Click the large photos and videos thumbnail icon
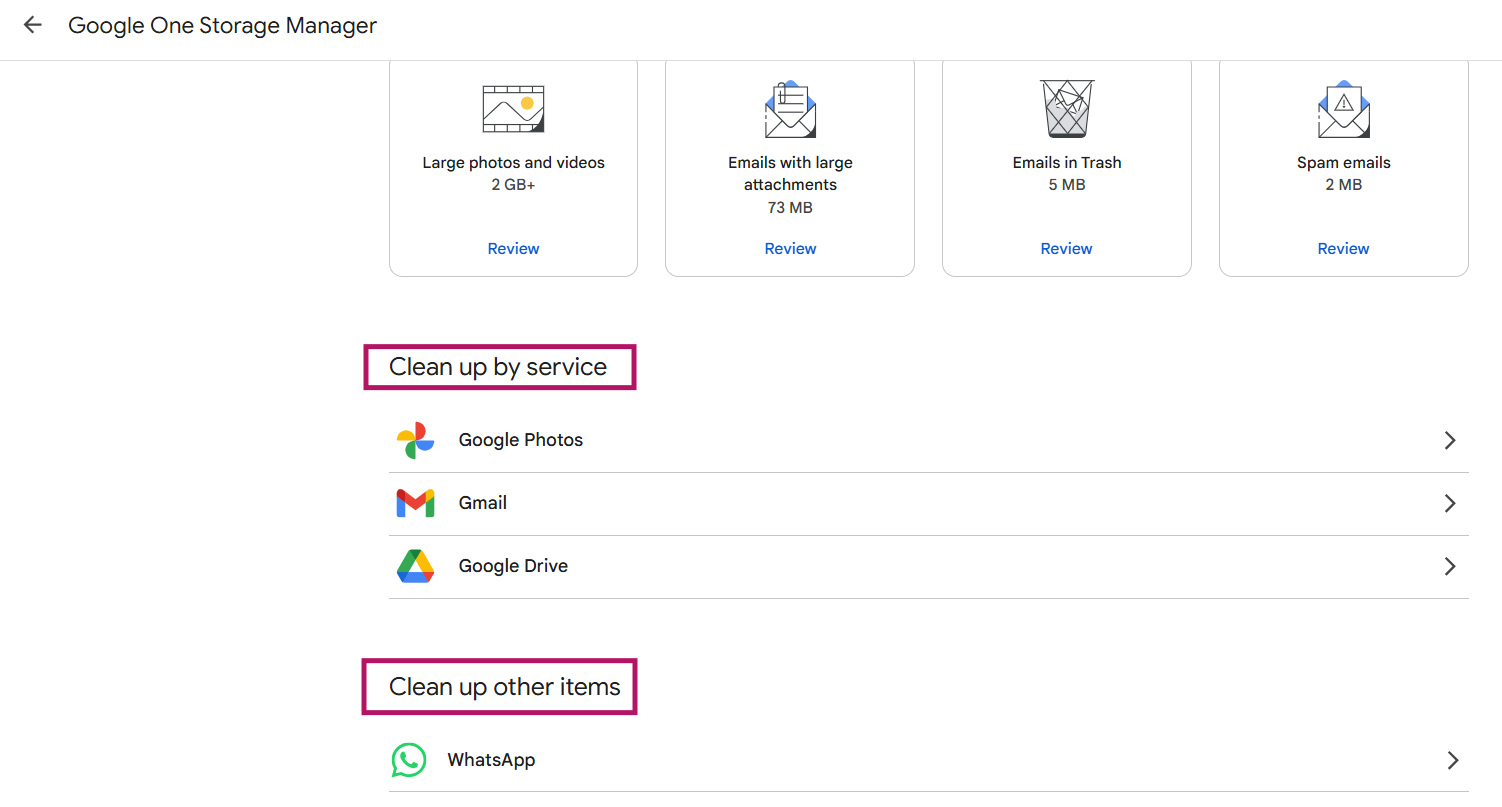The image size is (1502, 807). pos(513,107)
